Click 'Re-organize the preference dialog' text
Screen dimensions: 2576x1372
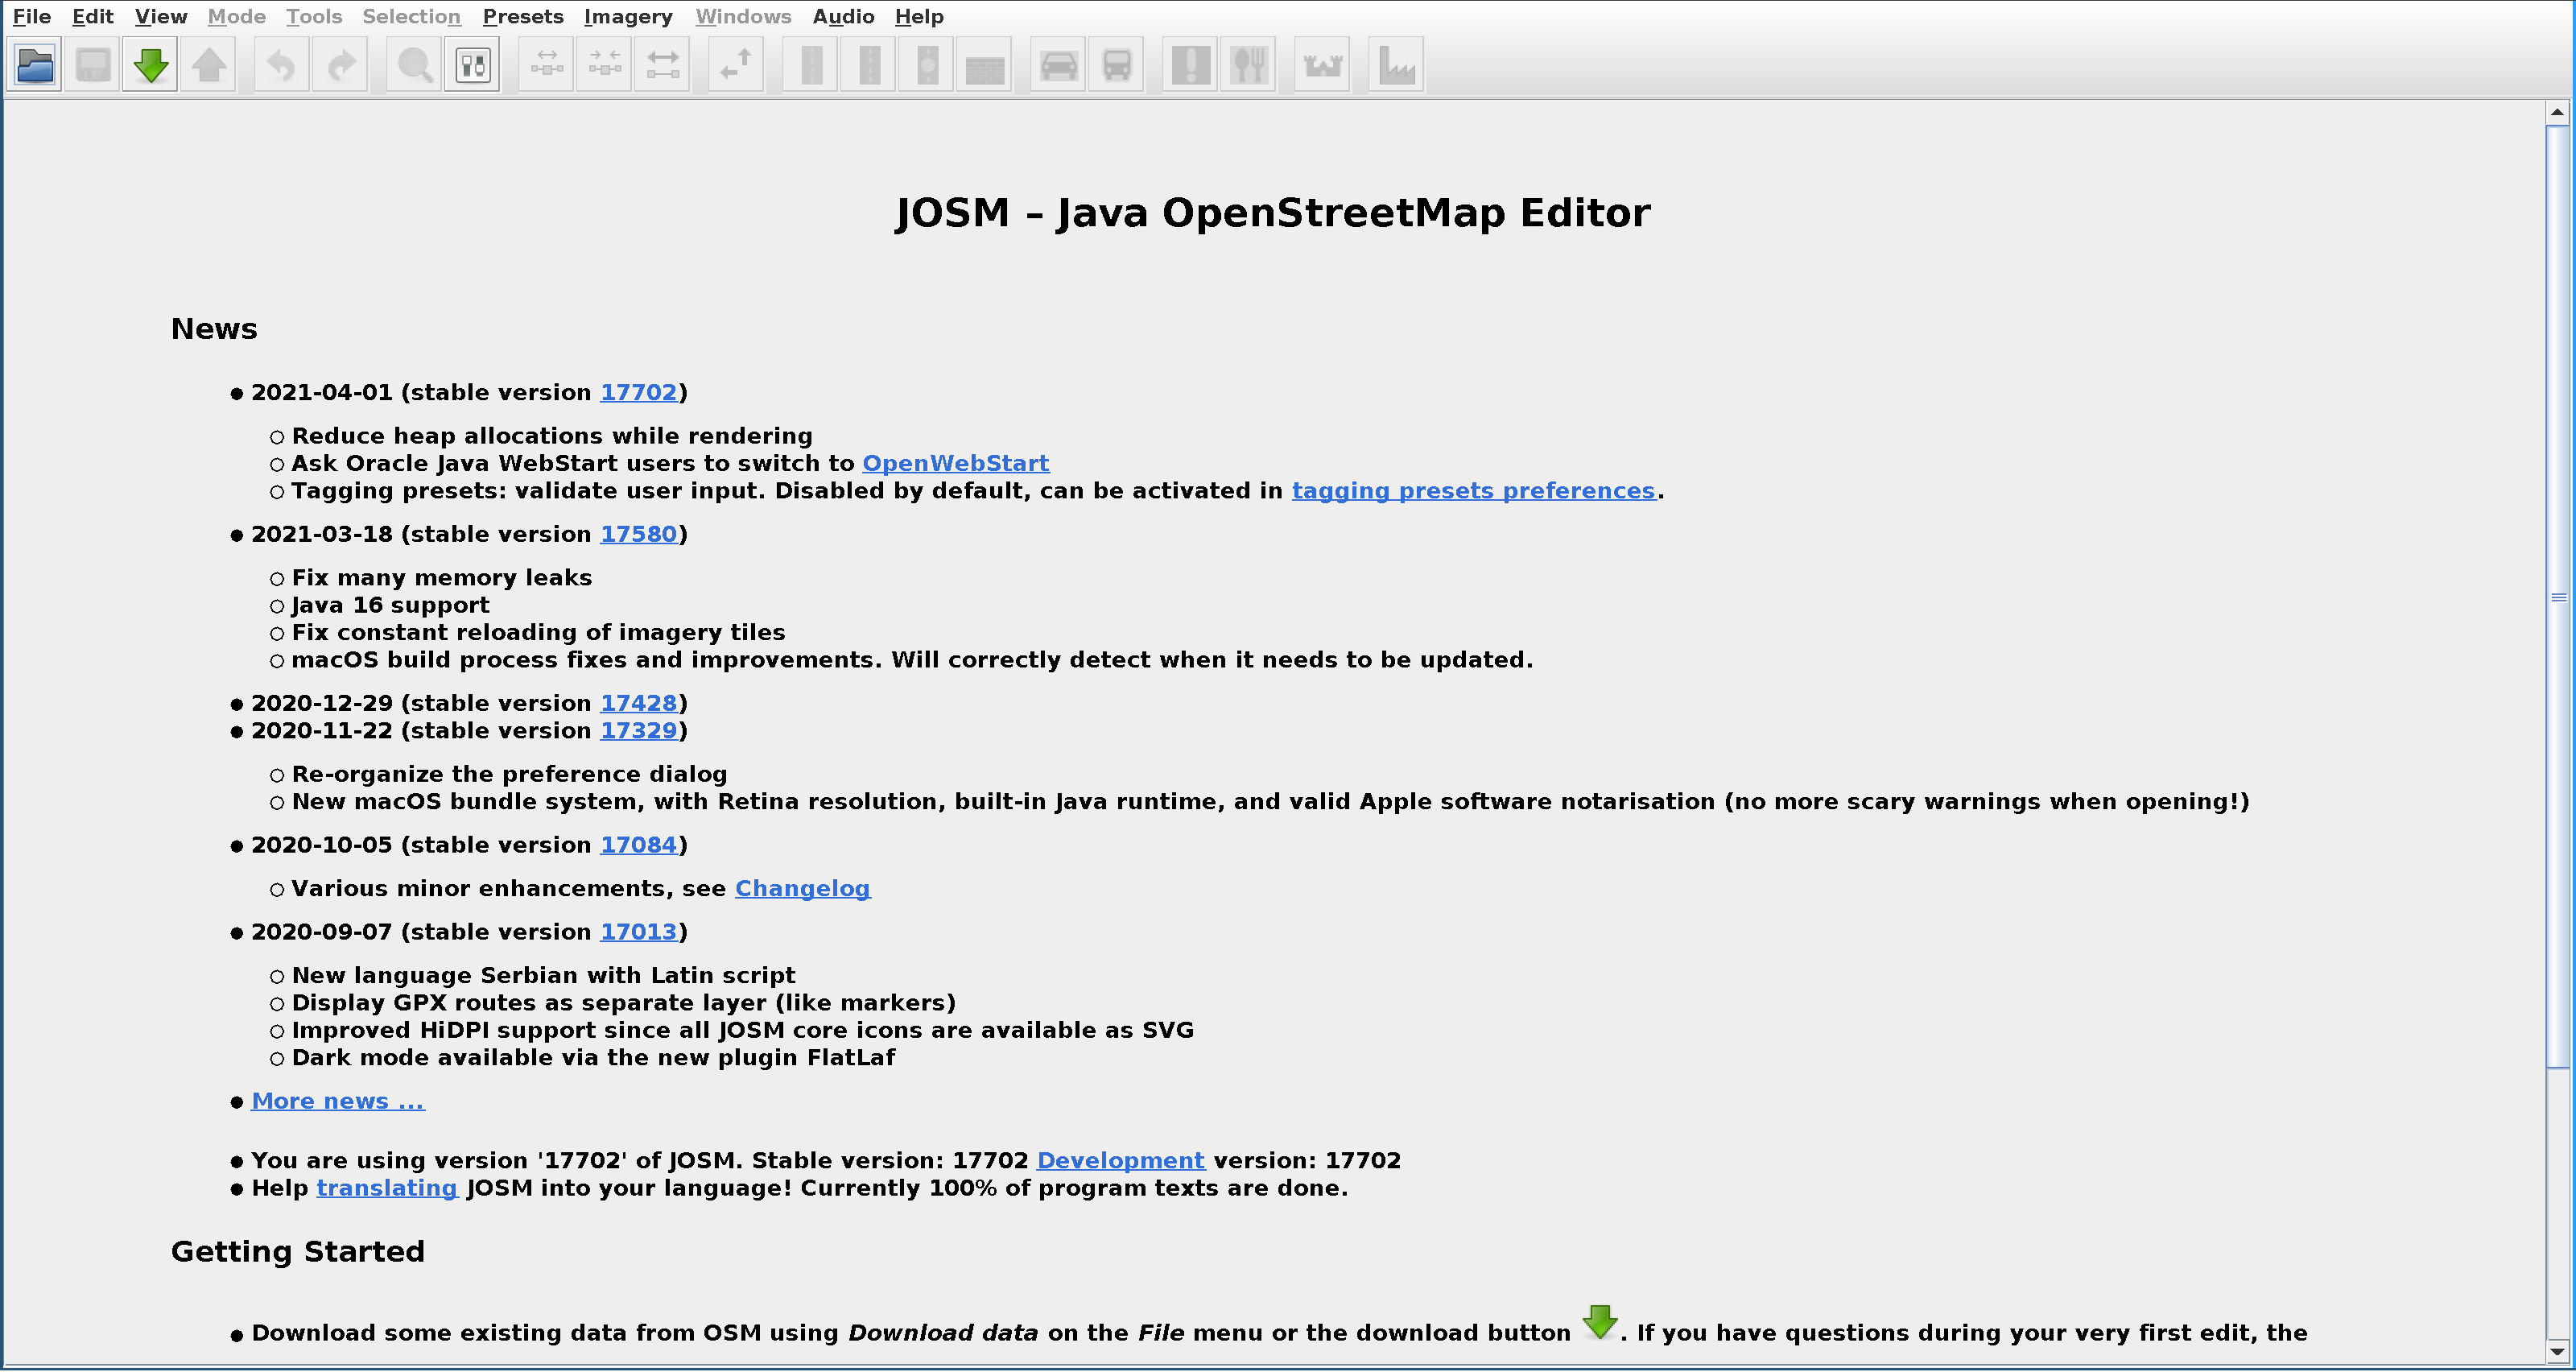510,775
